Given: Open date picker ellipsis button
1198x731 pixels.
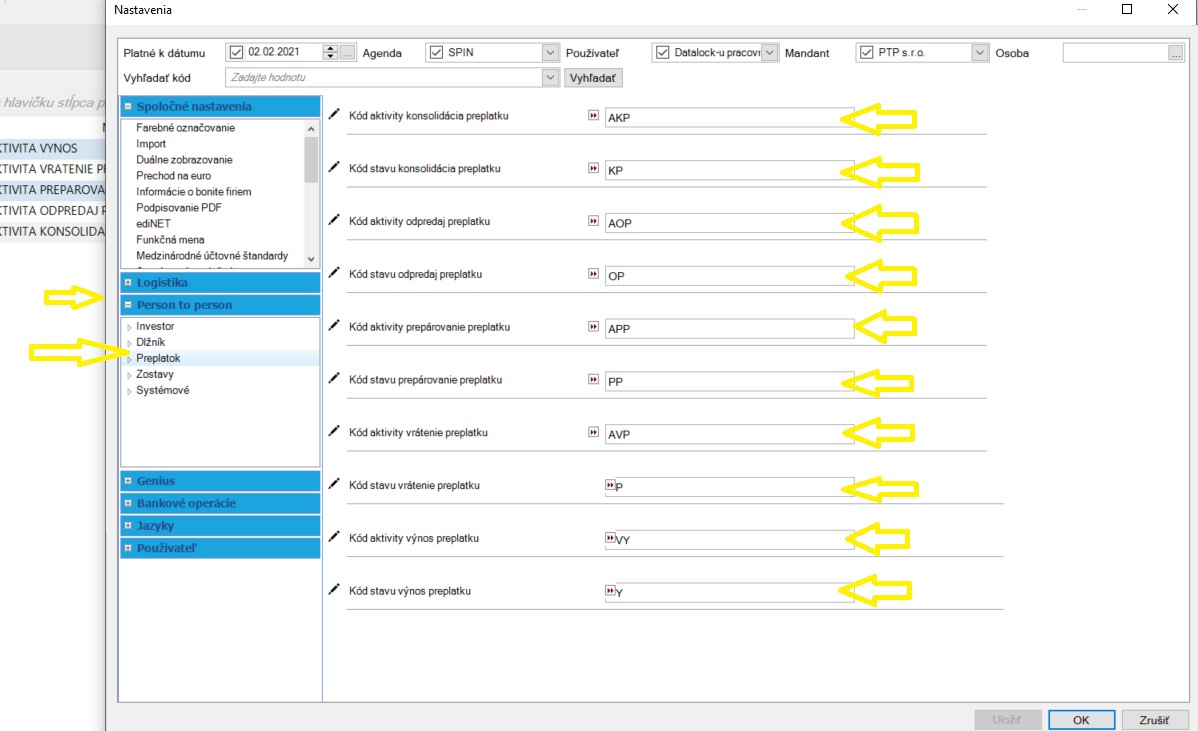Looking at the screenshot, I should 347,53.
